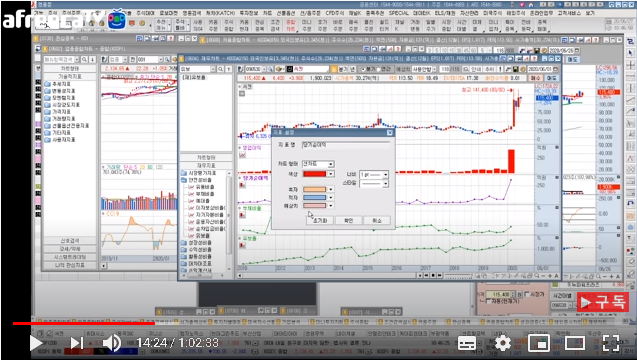Click the 나의 관심지표 button
Screen dimensions: 637x360
[69, 265]
